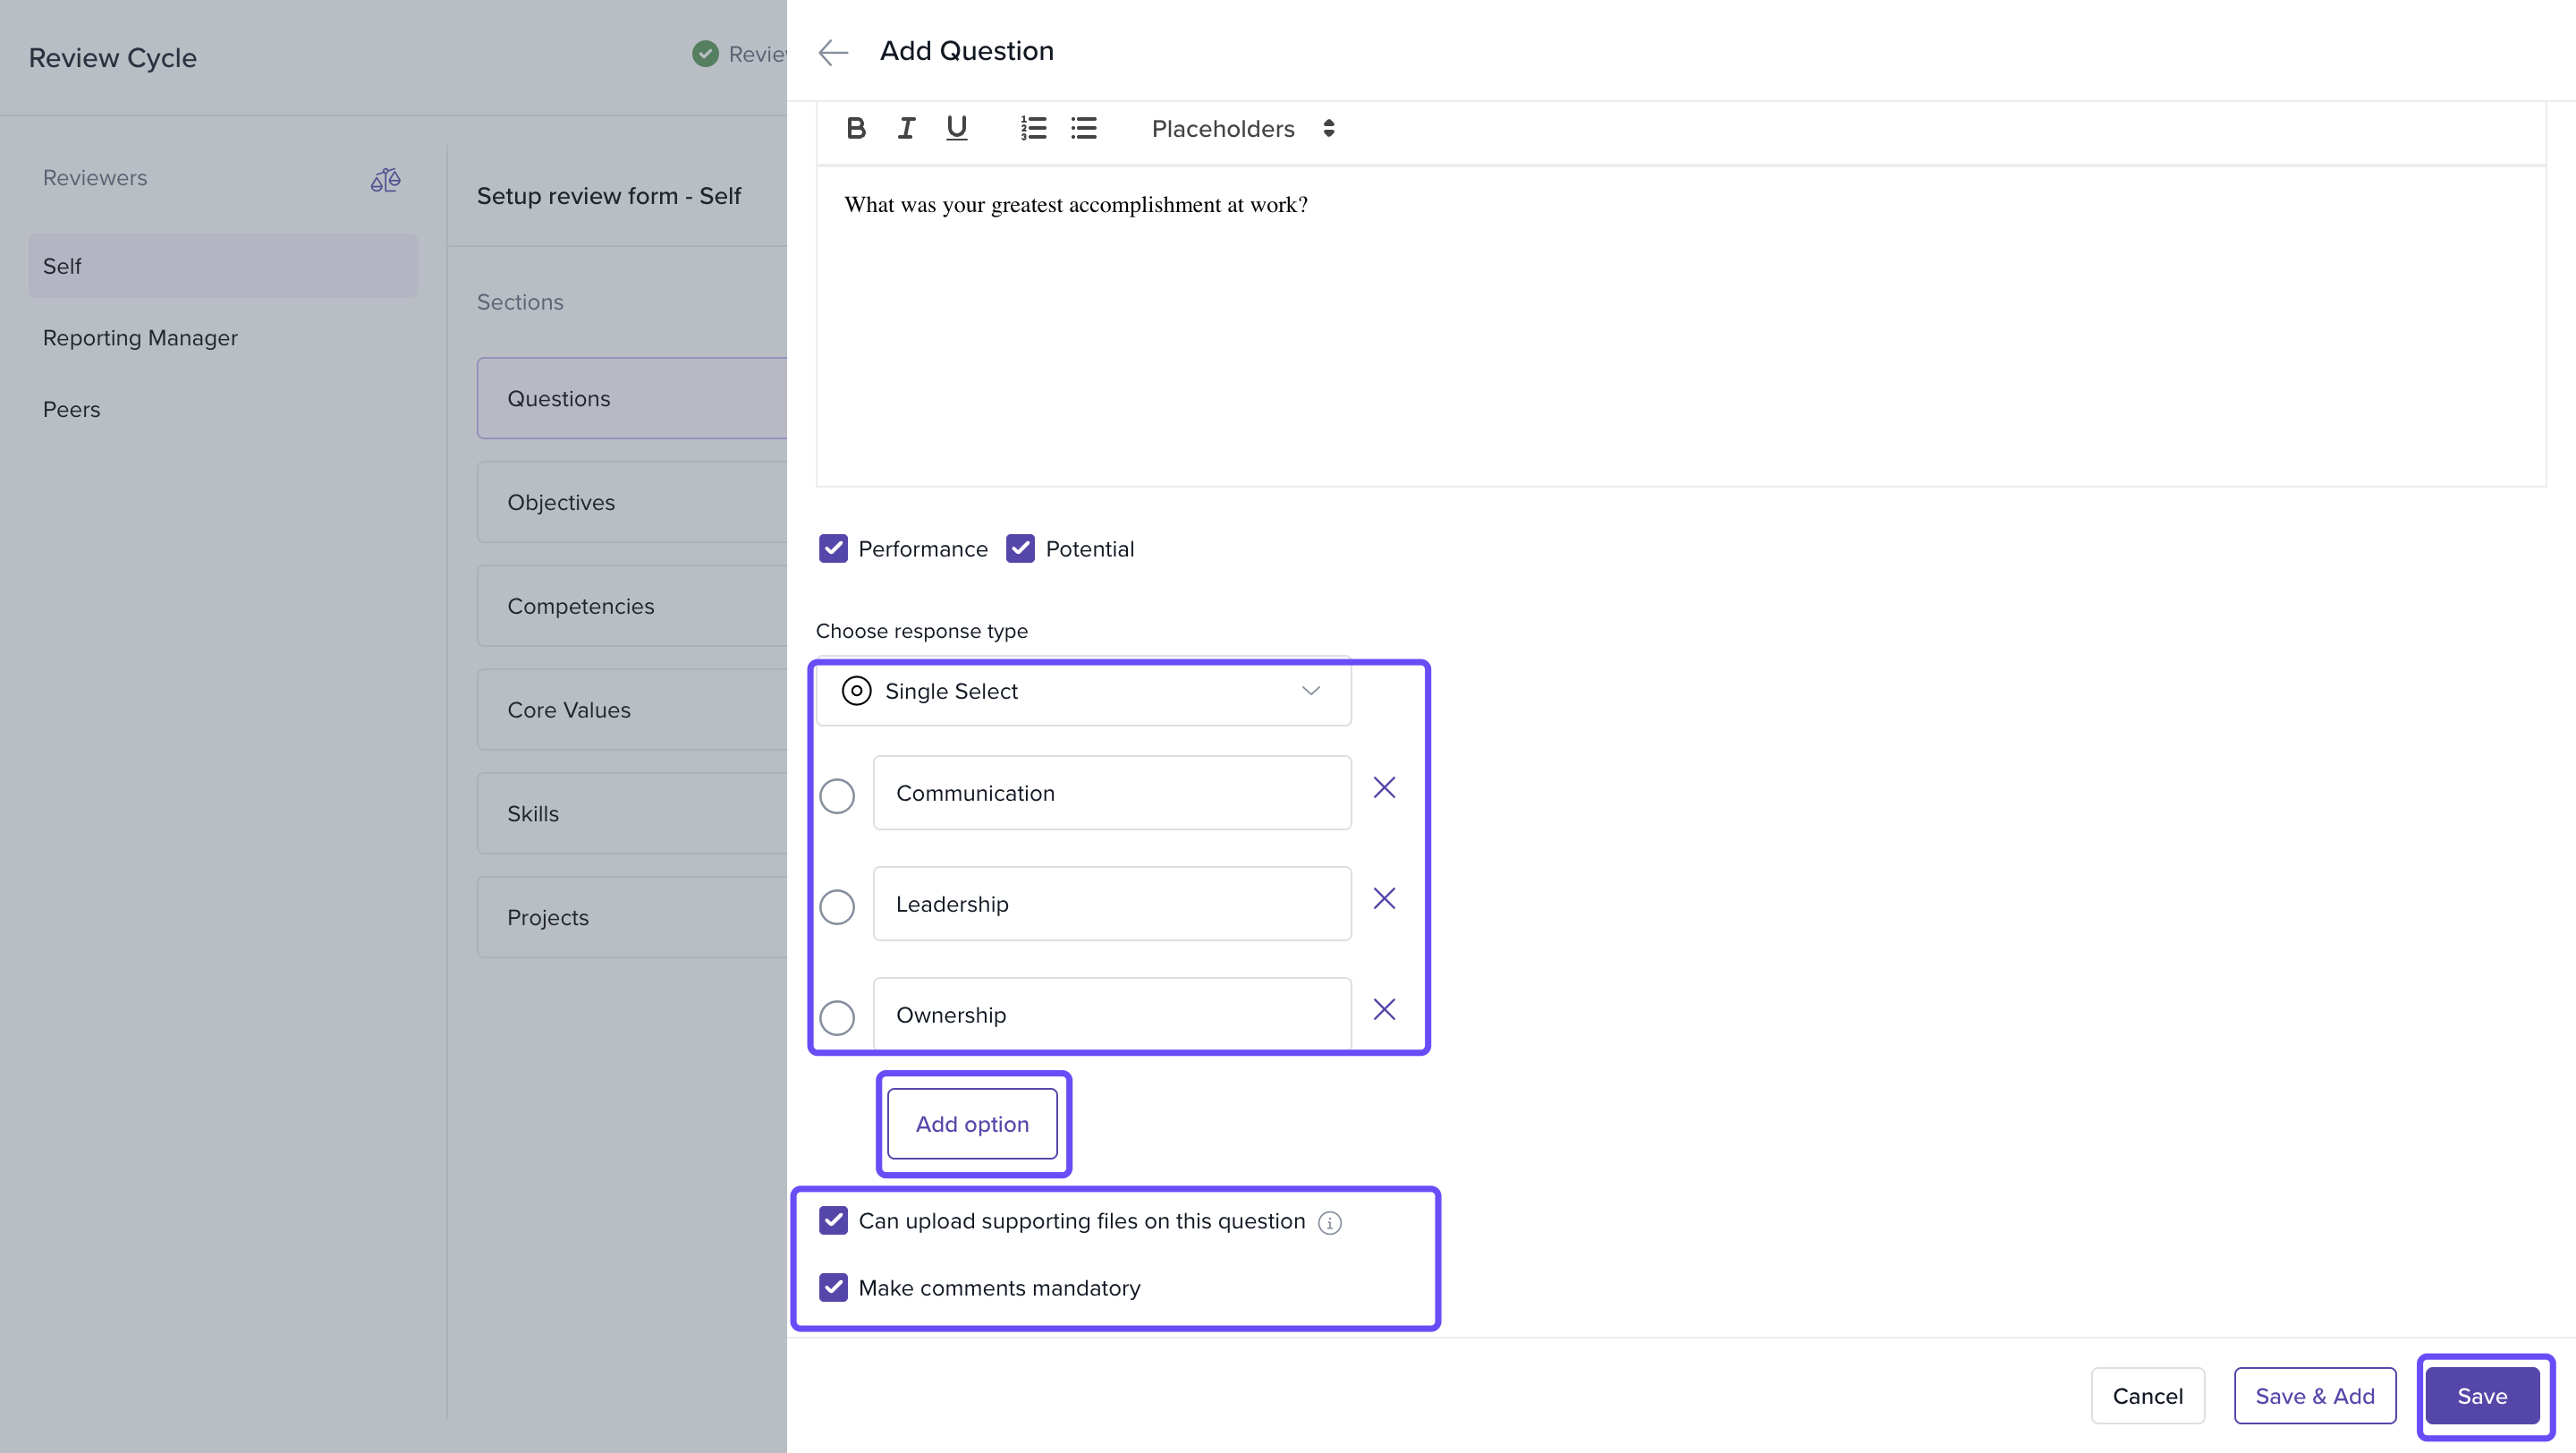The height and width of the screenshot is (1453, 2576).
Task: Underline the selected question text
Action: [x=956, y=128]
